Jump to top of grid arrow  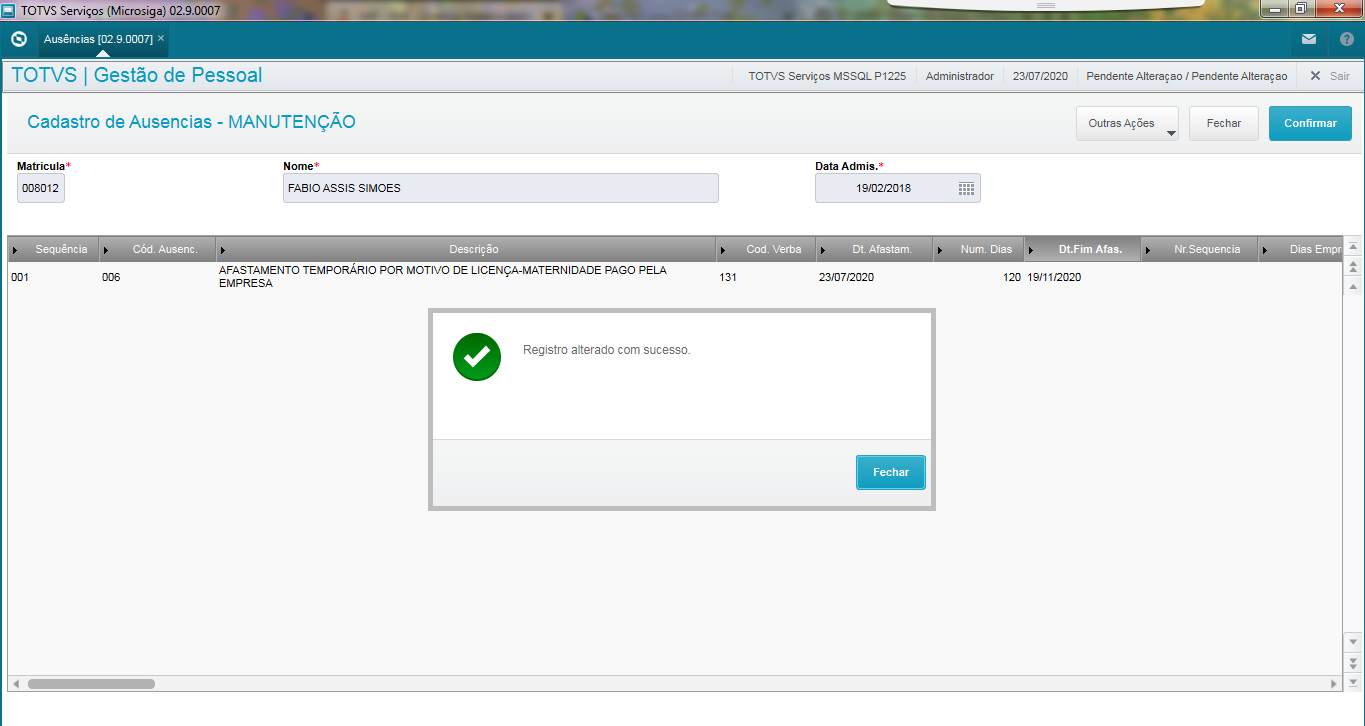point(1353,247)
